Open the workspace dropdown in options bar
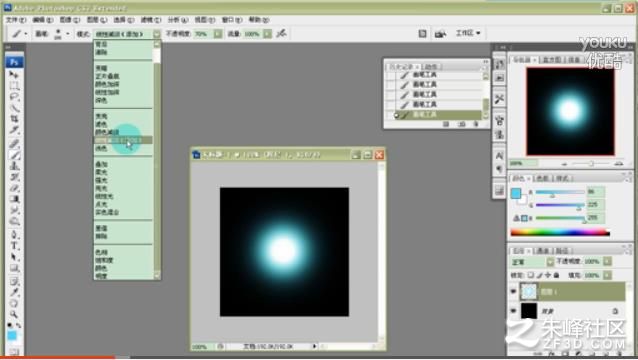Viewport: 638px width, 360px height. [x=468, y=33]
